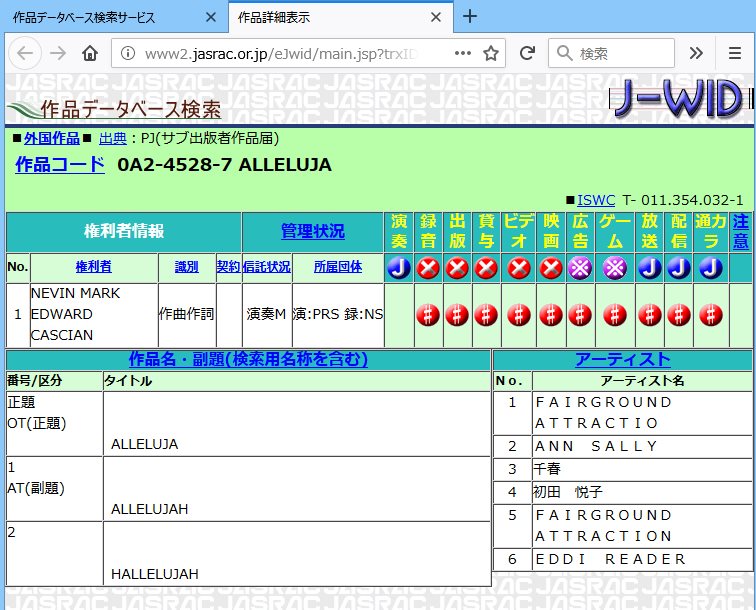Open the browser hamburger menu

point(735,53)
